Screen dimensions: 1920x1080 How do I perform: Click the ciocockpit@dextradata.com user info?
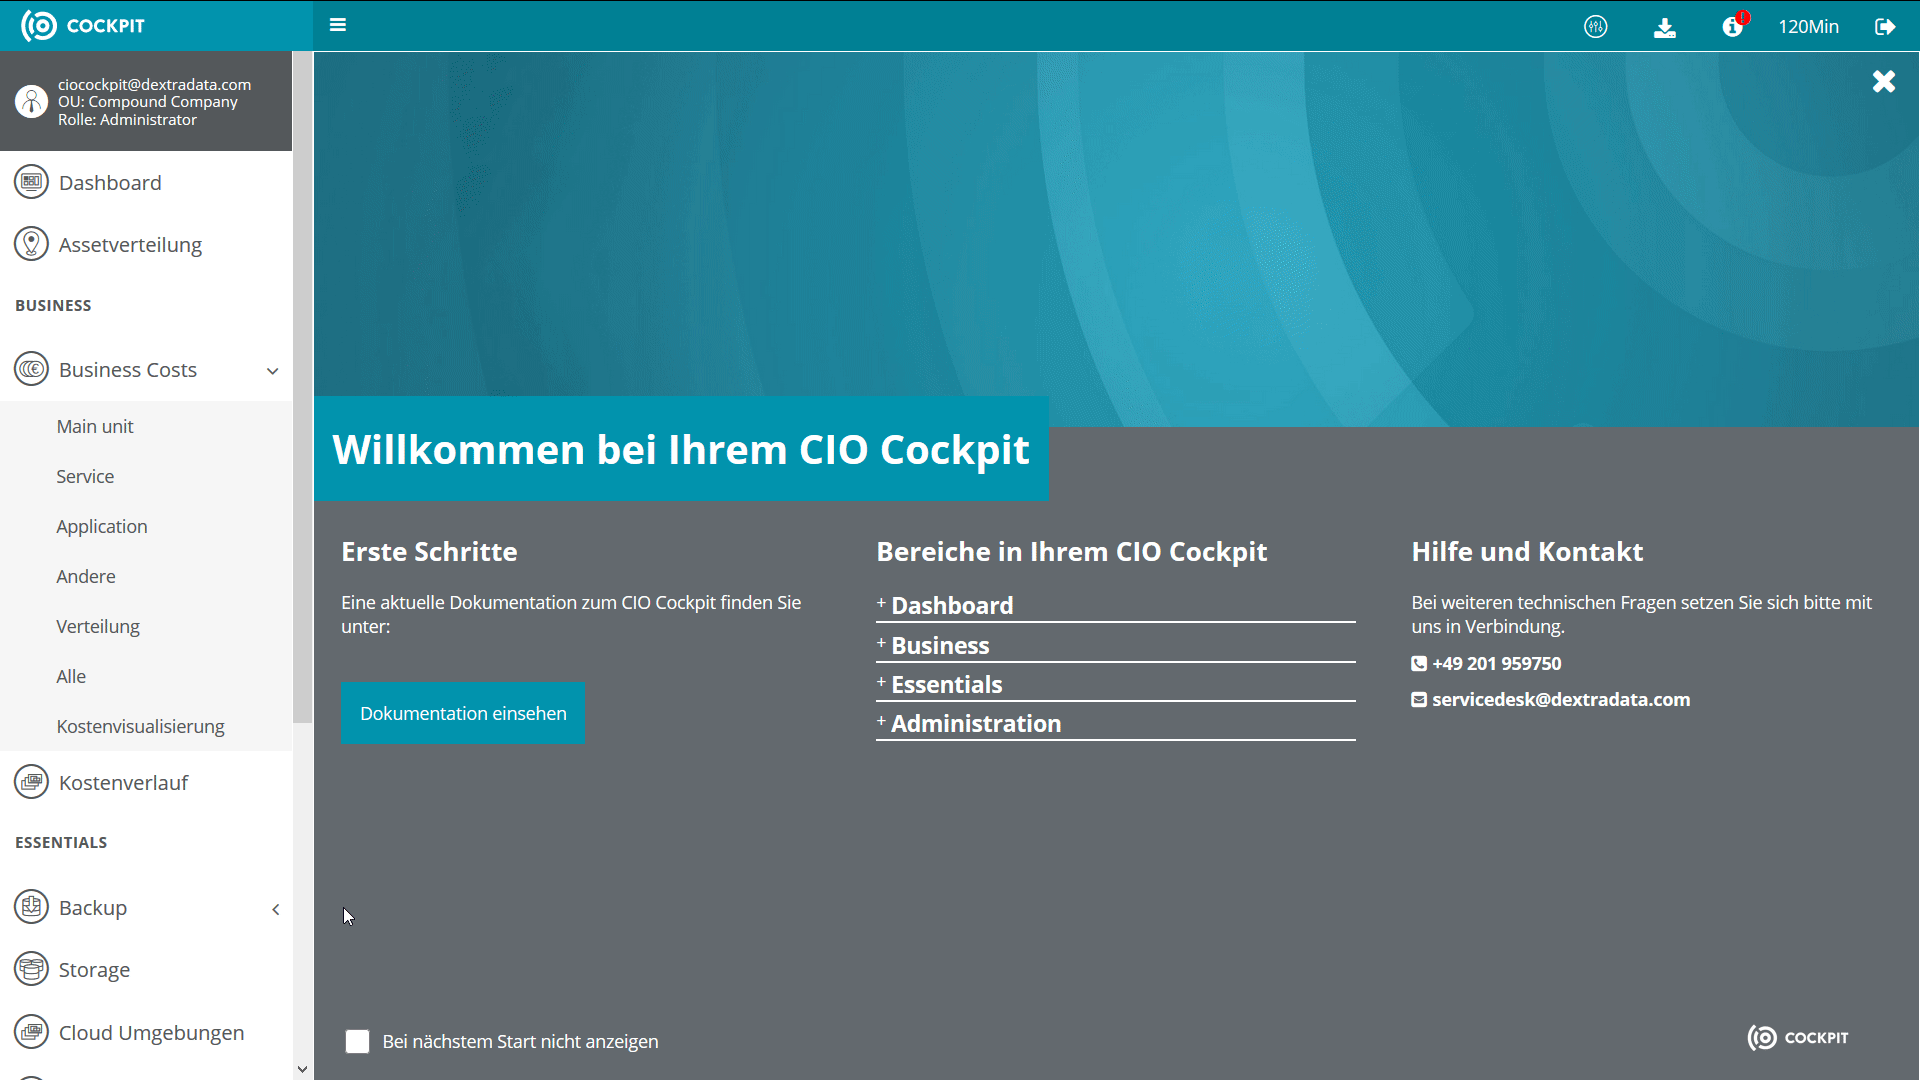pyautogui.click(x=154, y=85)
